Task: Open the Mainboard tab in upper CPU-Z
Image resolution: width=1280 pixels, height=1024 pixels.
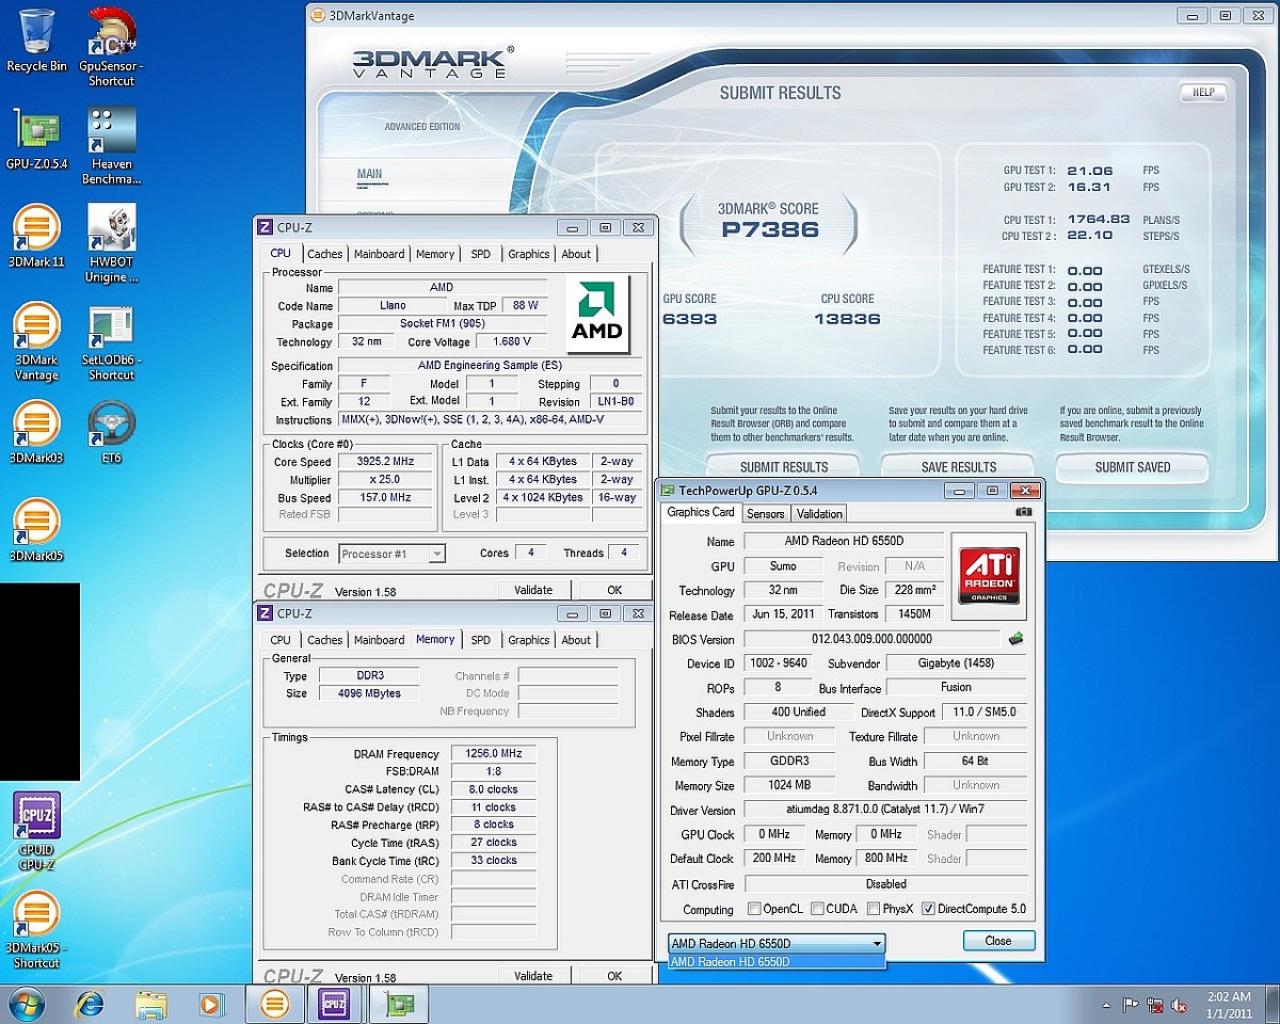Action: 379,254
